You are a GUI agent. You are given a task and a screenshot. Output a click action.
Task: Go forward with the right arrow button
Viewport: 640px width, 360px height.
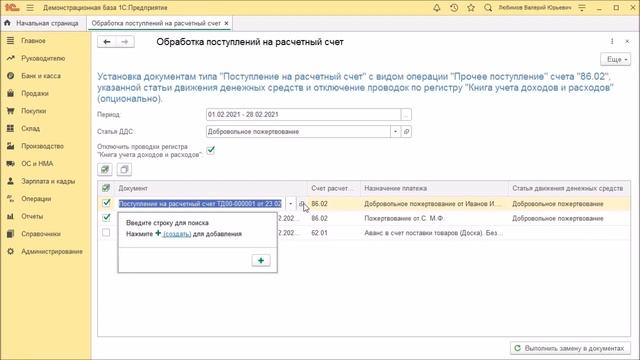tap(125, 42)
